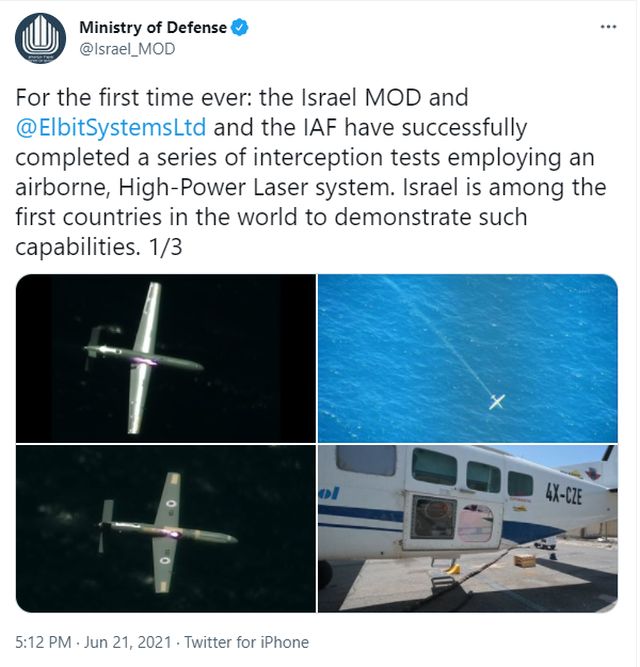Open top-left drone laser interception photo
The image size is (640, 667).
[165, 357]
